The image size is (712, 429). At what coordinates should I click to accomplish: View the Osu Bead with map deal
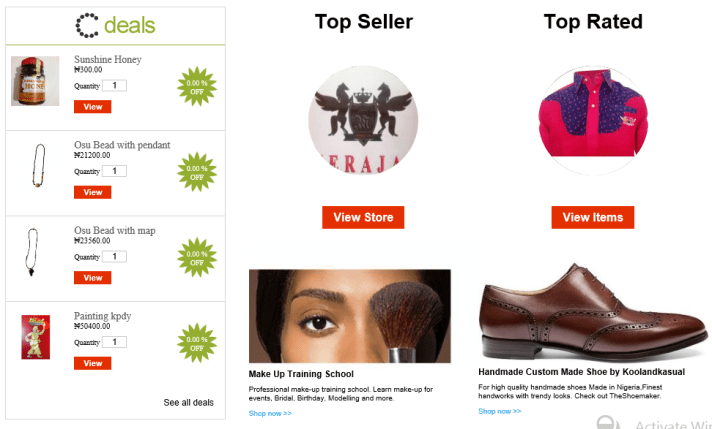tap(92, 278)
